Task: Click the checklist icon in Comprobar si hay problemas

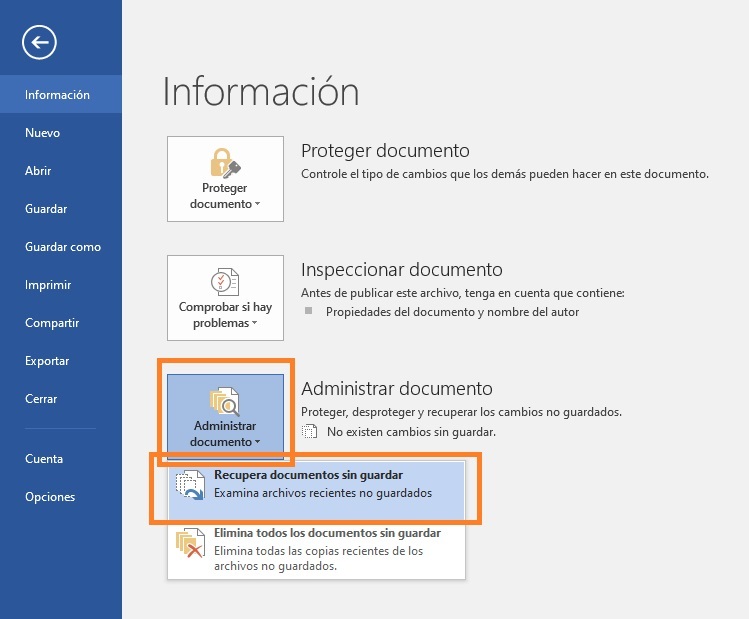Action: pos(225,279)
